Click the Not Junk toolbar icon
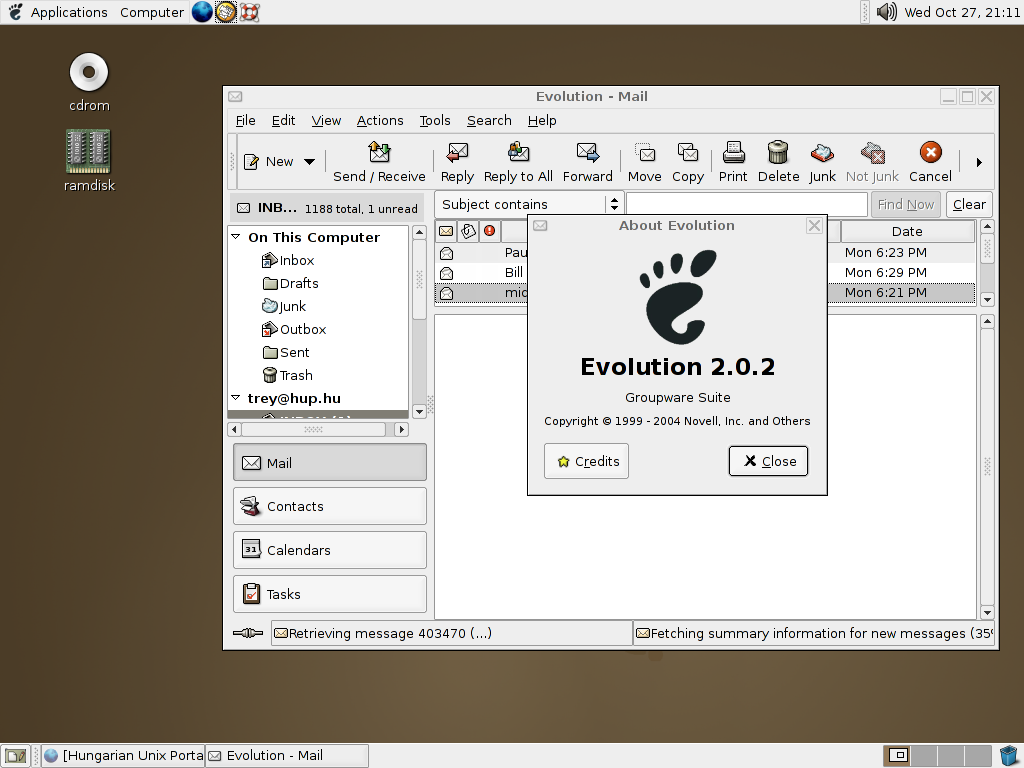The image size is (1024, 768). [x=872, y=153]
